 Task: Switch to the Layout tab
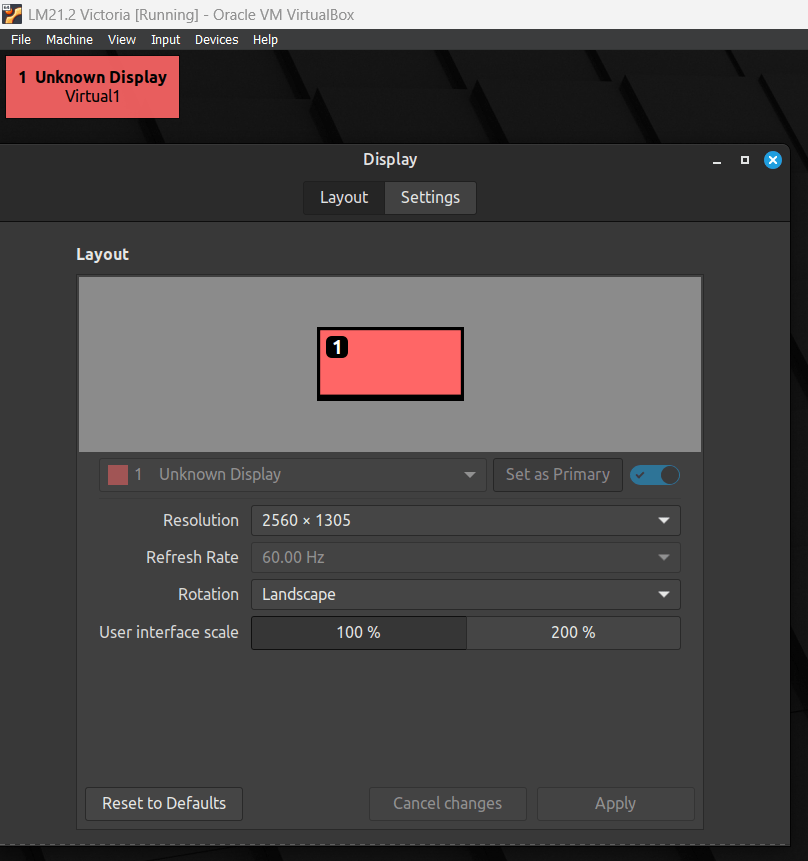344,197
